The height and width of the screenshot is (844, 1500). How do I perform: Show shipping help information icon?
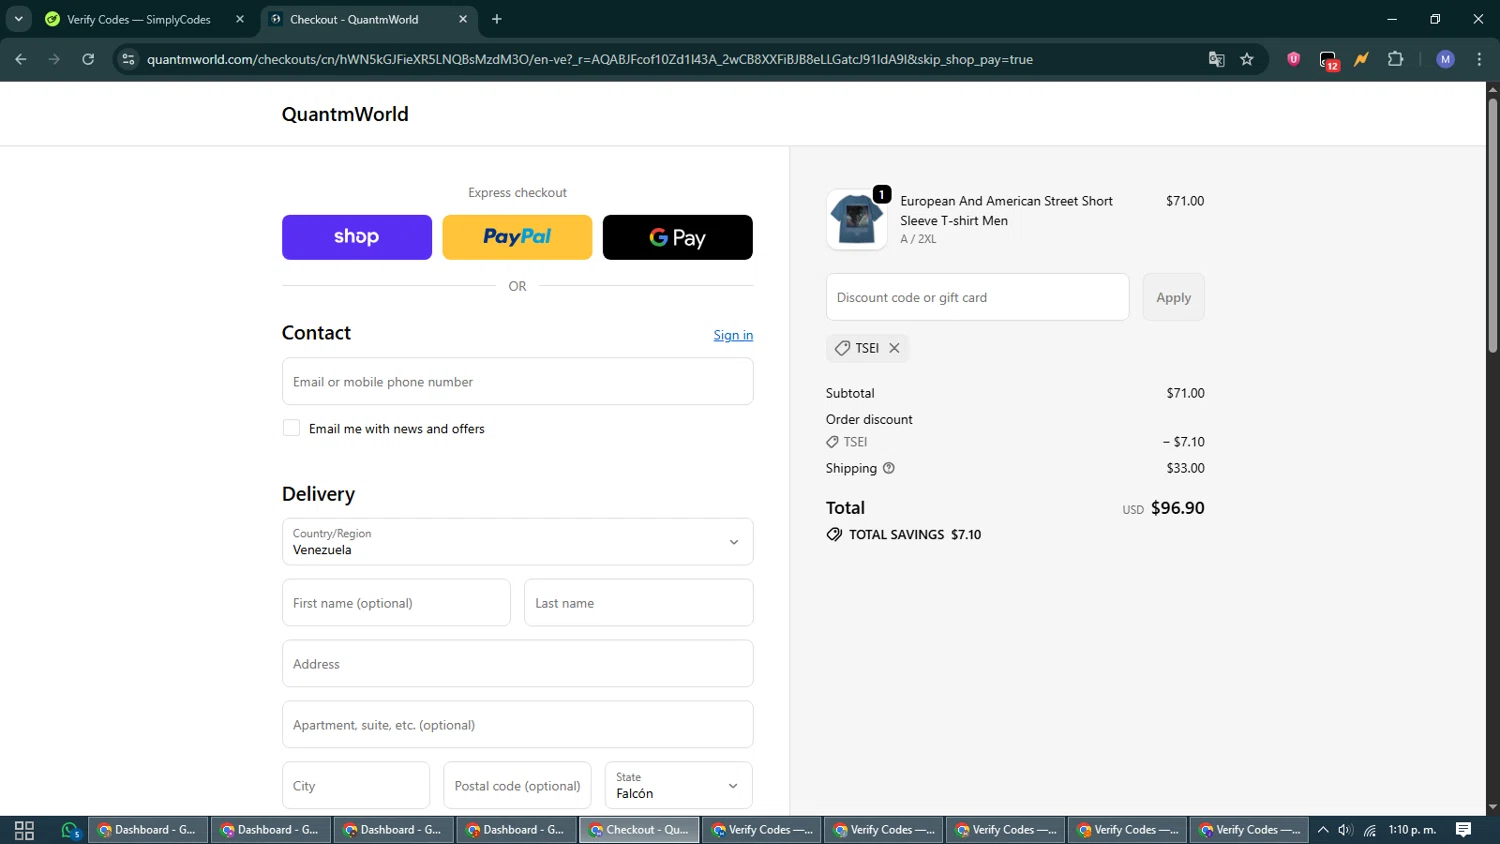click(x=889, y=468)
